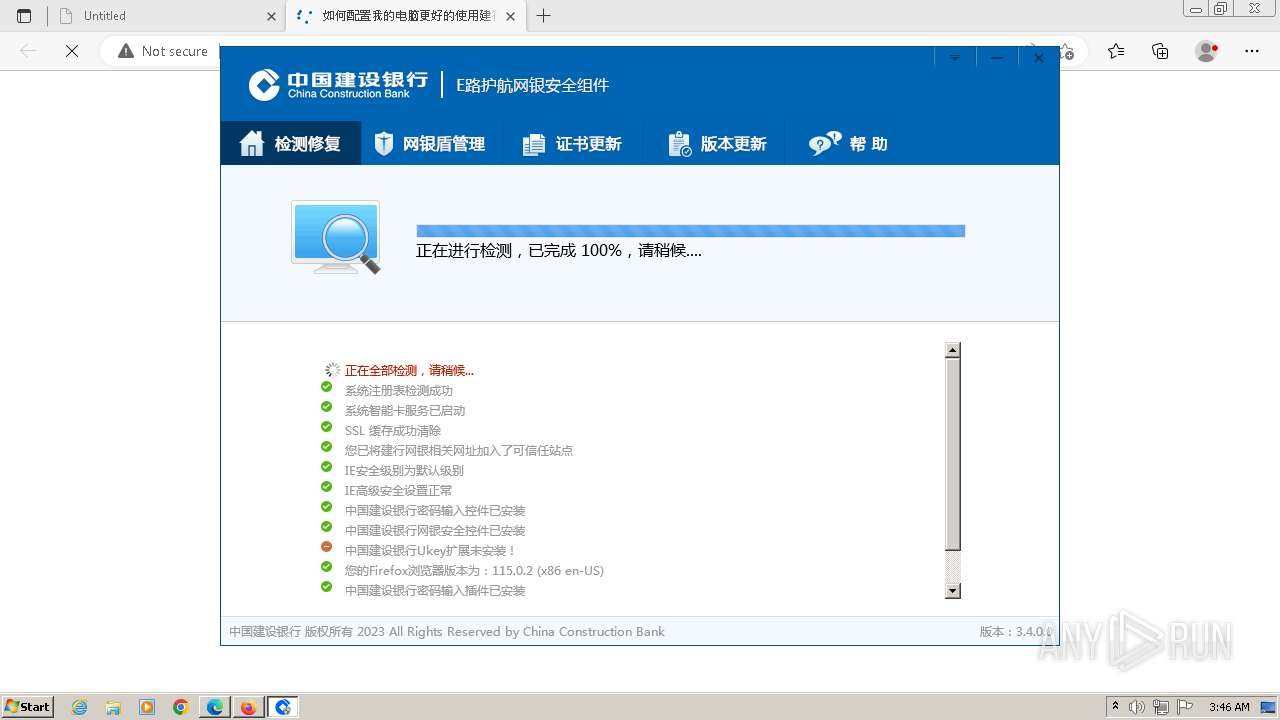Switch to the Untitled browser tab
Screen dimensions: 1280x720
tap(166, 16)
